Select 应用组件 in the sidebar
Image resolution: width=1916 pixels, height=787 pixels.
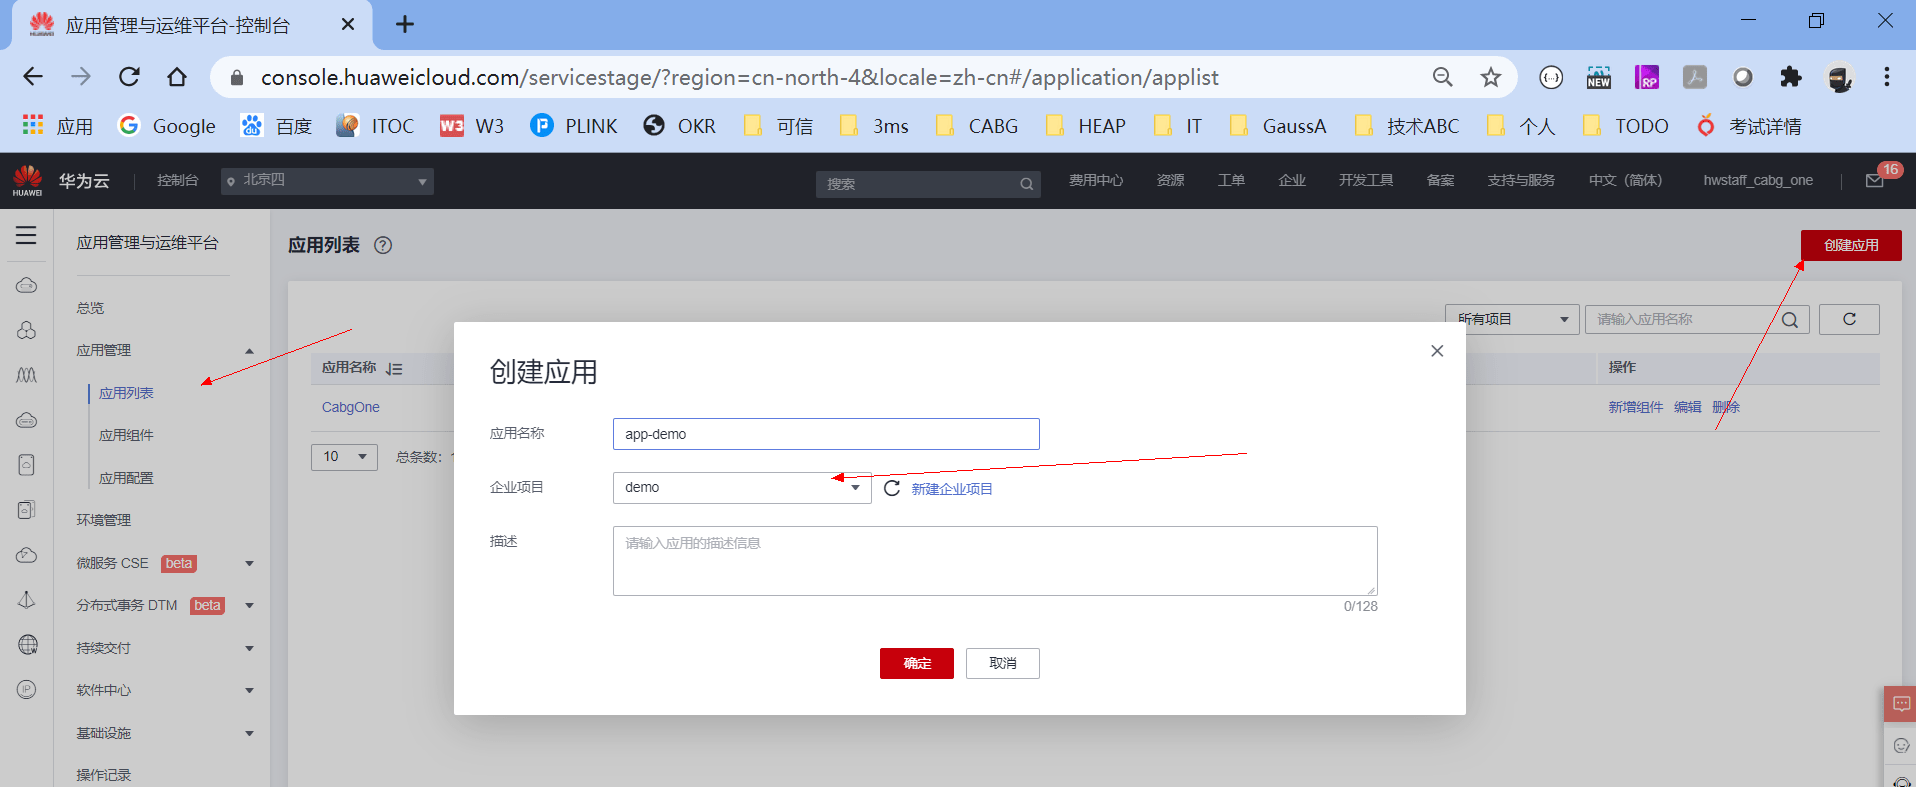tap(126, 435)
